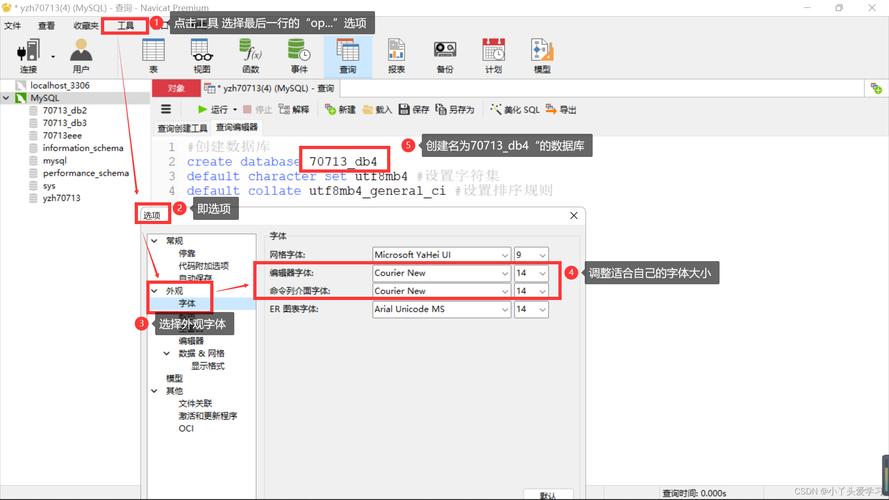Run the query with 运行 button
The image size is (889, 500).
coord(213,109)
